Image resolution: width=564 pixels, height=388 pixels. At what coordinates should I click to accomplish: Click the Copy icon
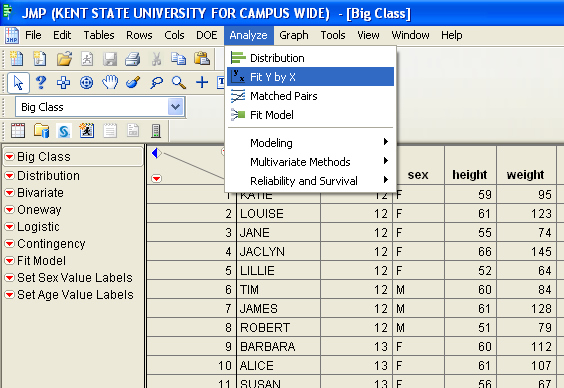point(179,59)
